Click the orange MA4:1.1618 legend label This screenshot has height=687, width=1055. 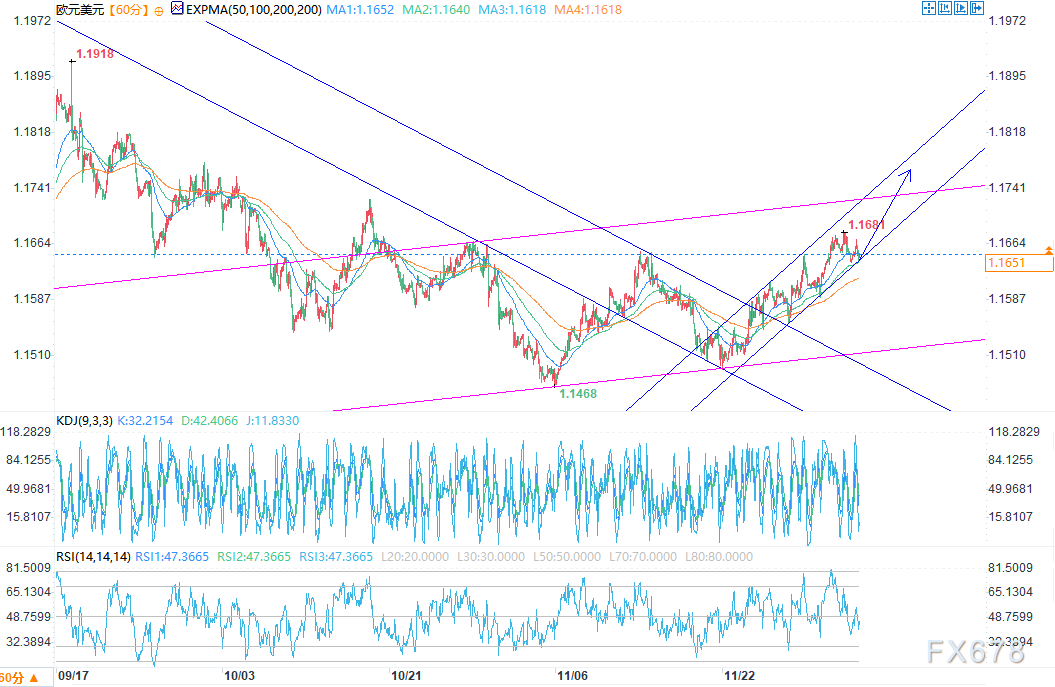[587, 9]
